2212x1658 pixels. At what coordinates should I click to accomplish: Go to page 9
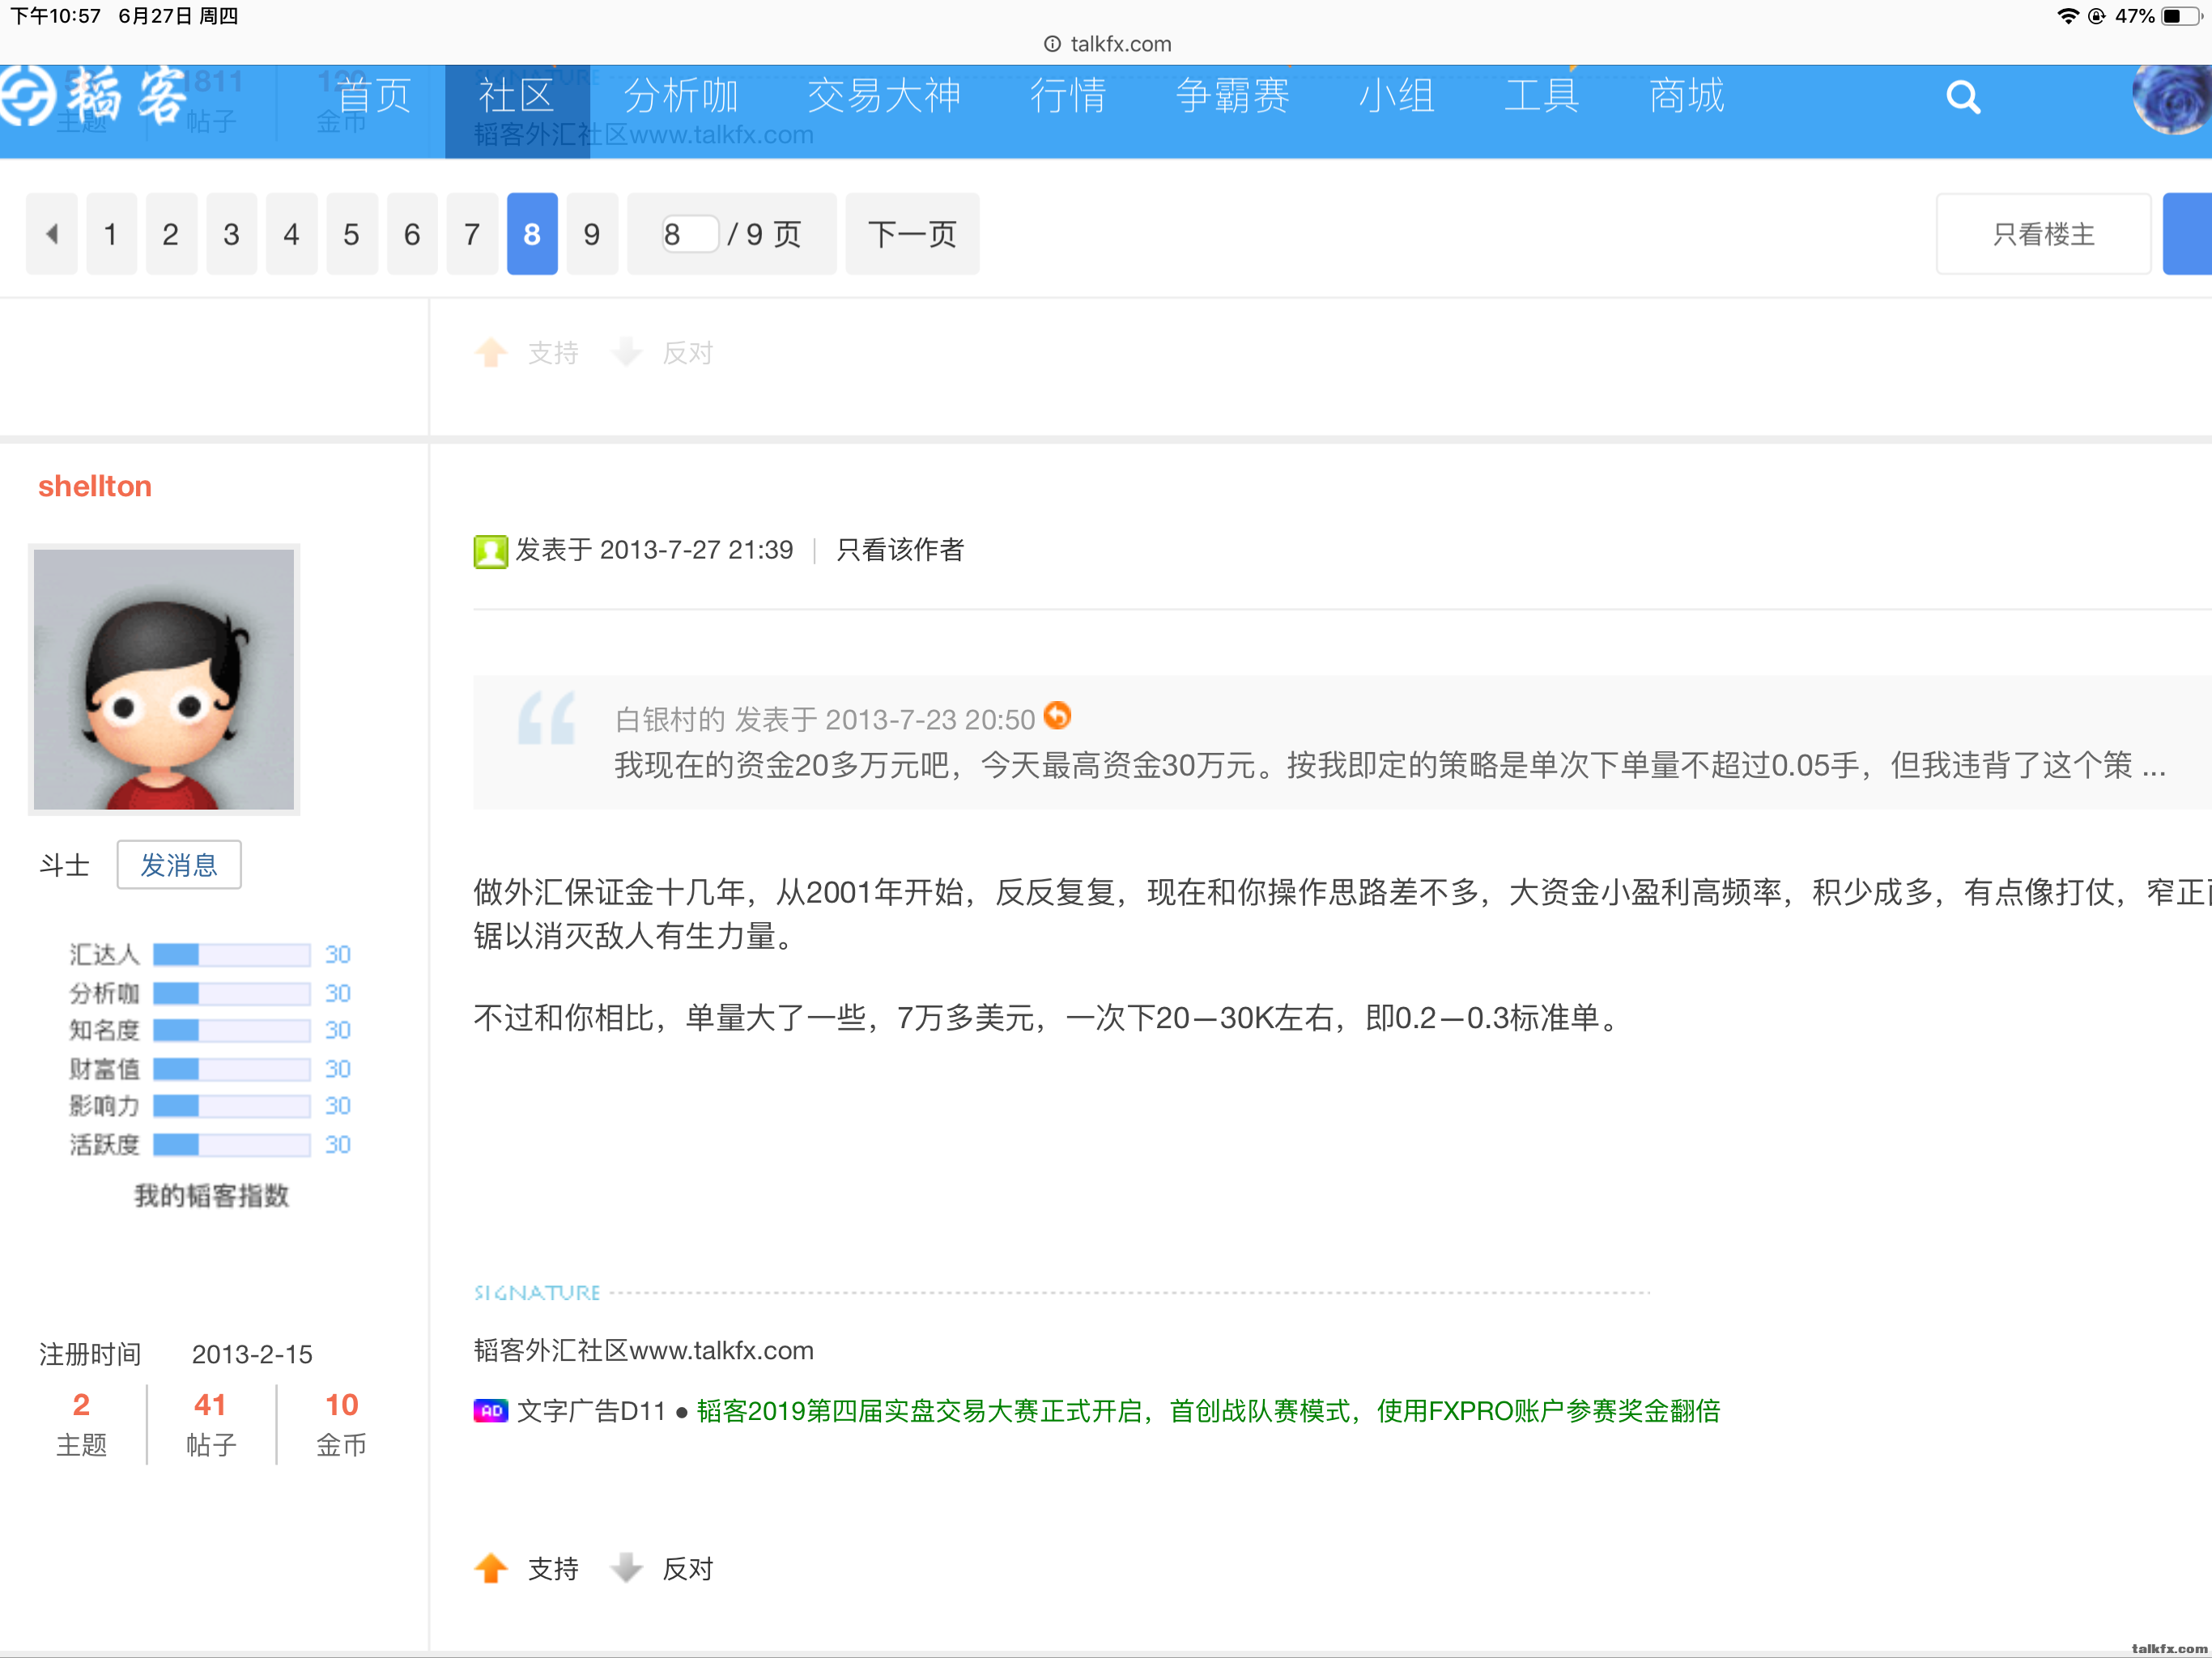click(x=592, y=234)
